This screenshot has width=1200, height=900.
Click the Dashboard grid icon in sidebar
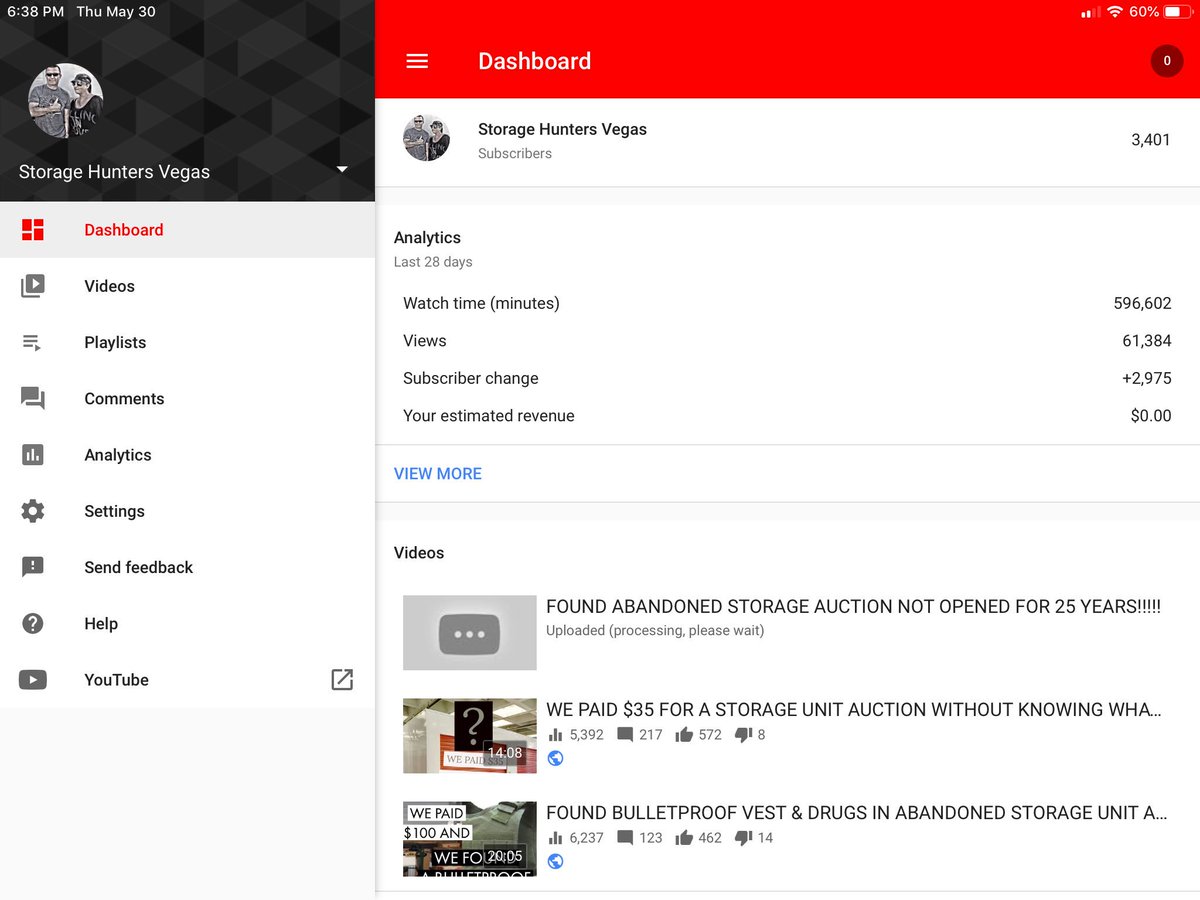[x=33, y=230]
